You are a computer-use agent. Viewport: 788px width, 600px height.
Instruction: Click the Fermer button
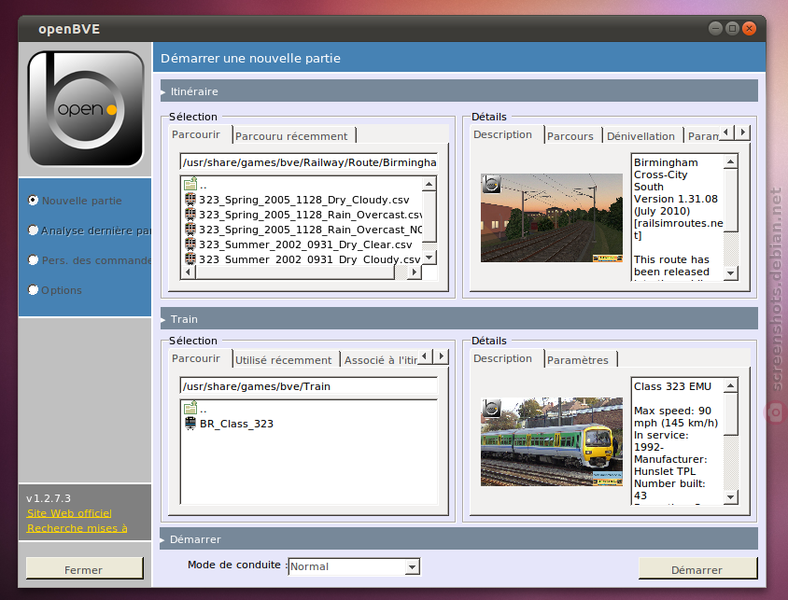click(x=84, y=569)
